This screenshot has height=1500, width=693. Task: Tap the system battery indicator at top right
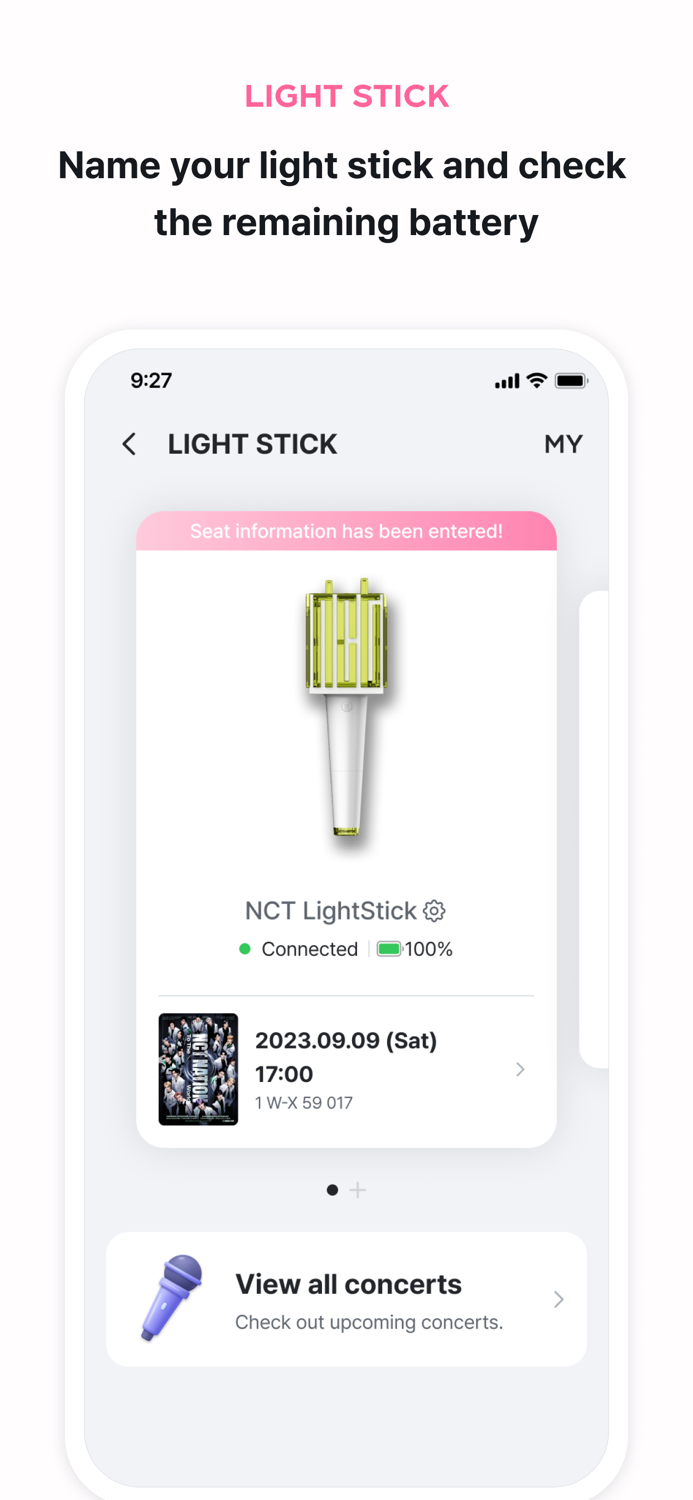coord(572,381)
